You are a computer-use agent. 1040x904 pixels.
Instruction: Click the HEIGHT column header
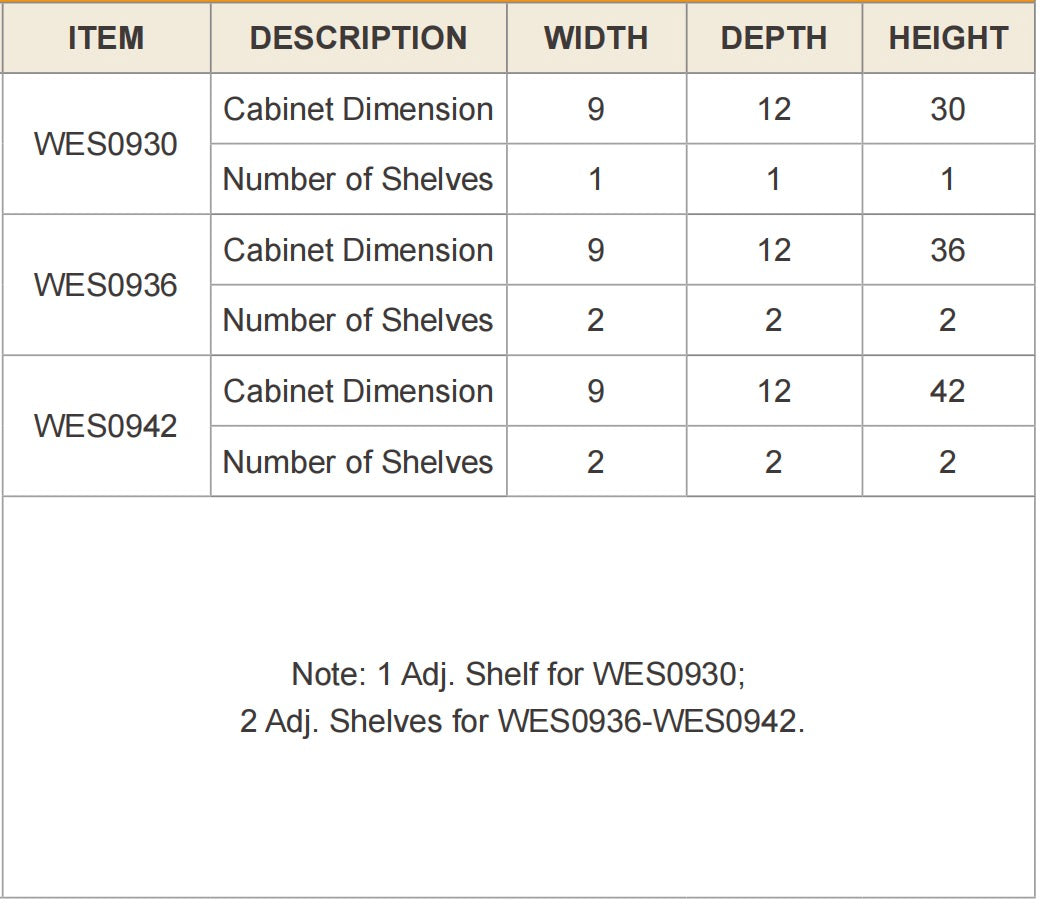[948, 38]
